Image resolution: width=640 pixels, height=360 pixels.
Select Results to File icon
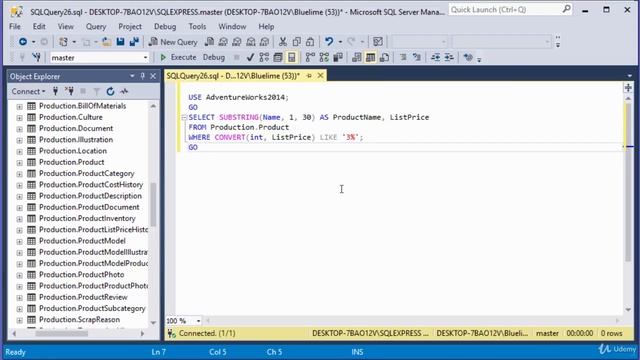click(384, 58)
